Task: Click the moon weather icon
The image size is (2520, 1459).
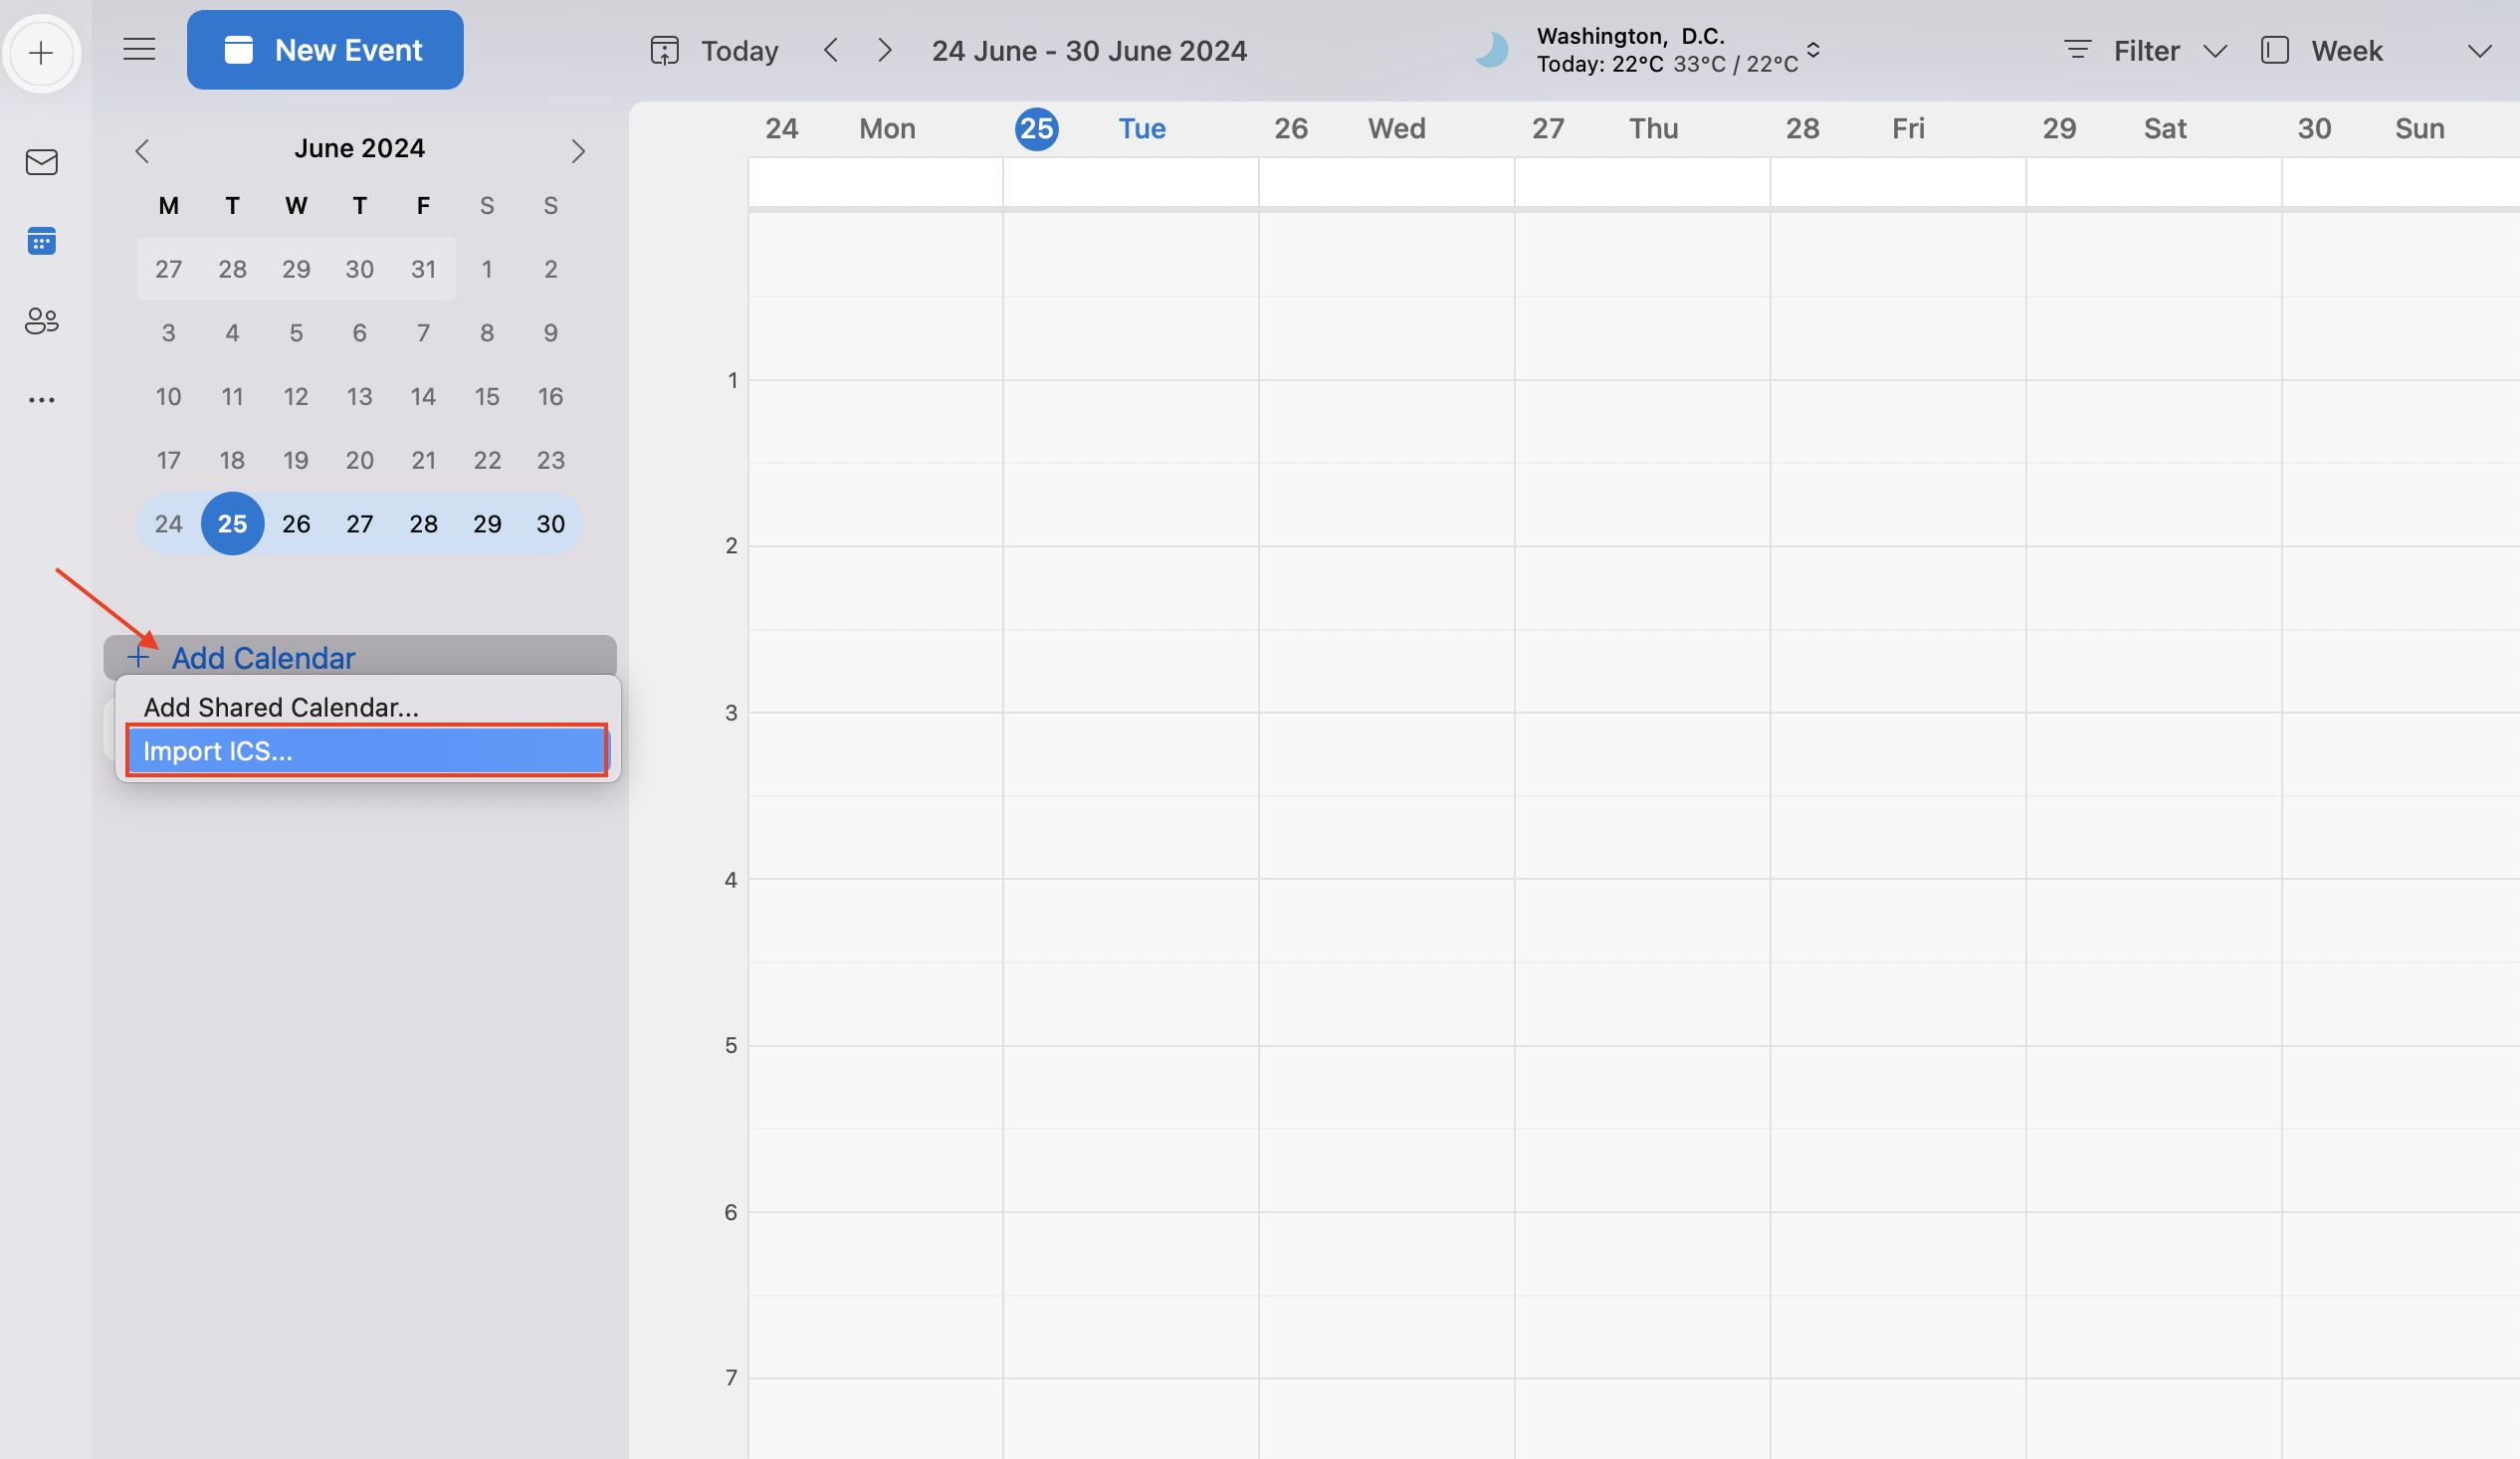Action: [x=1491, y=50]
